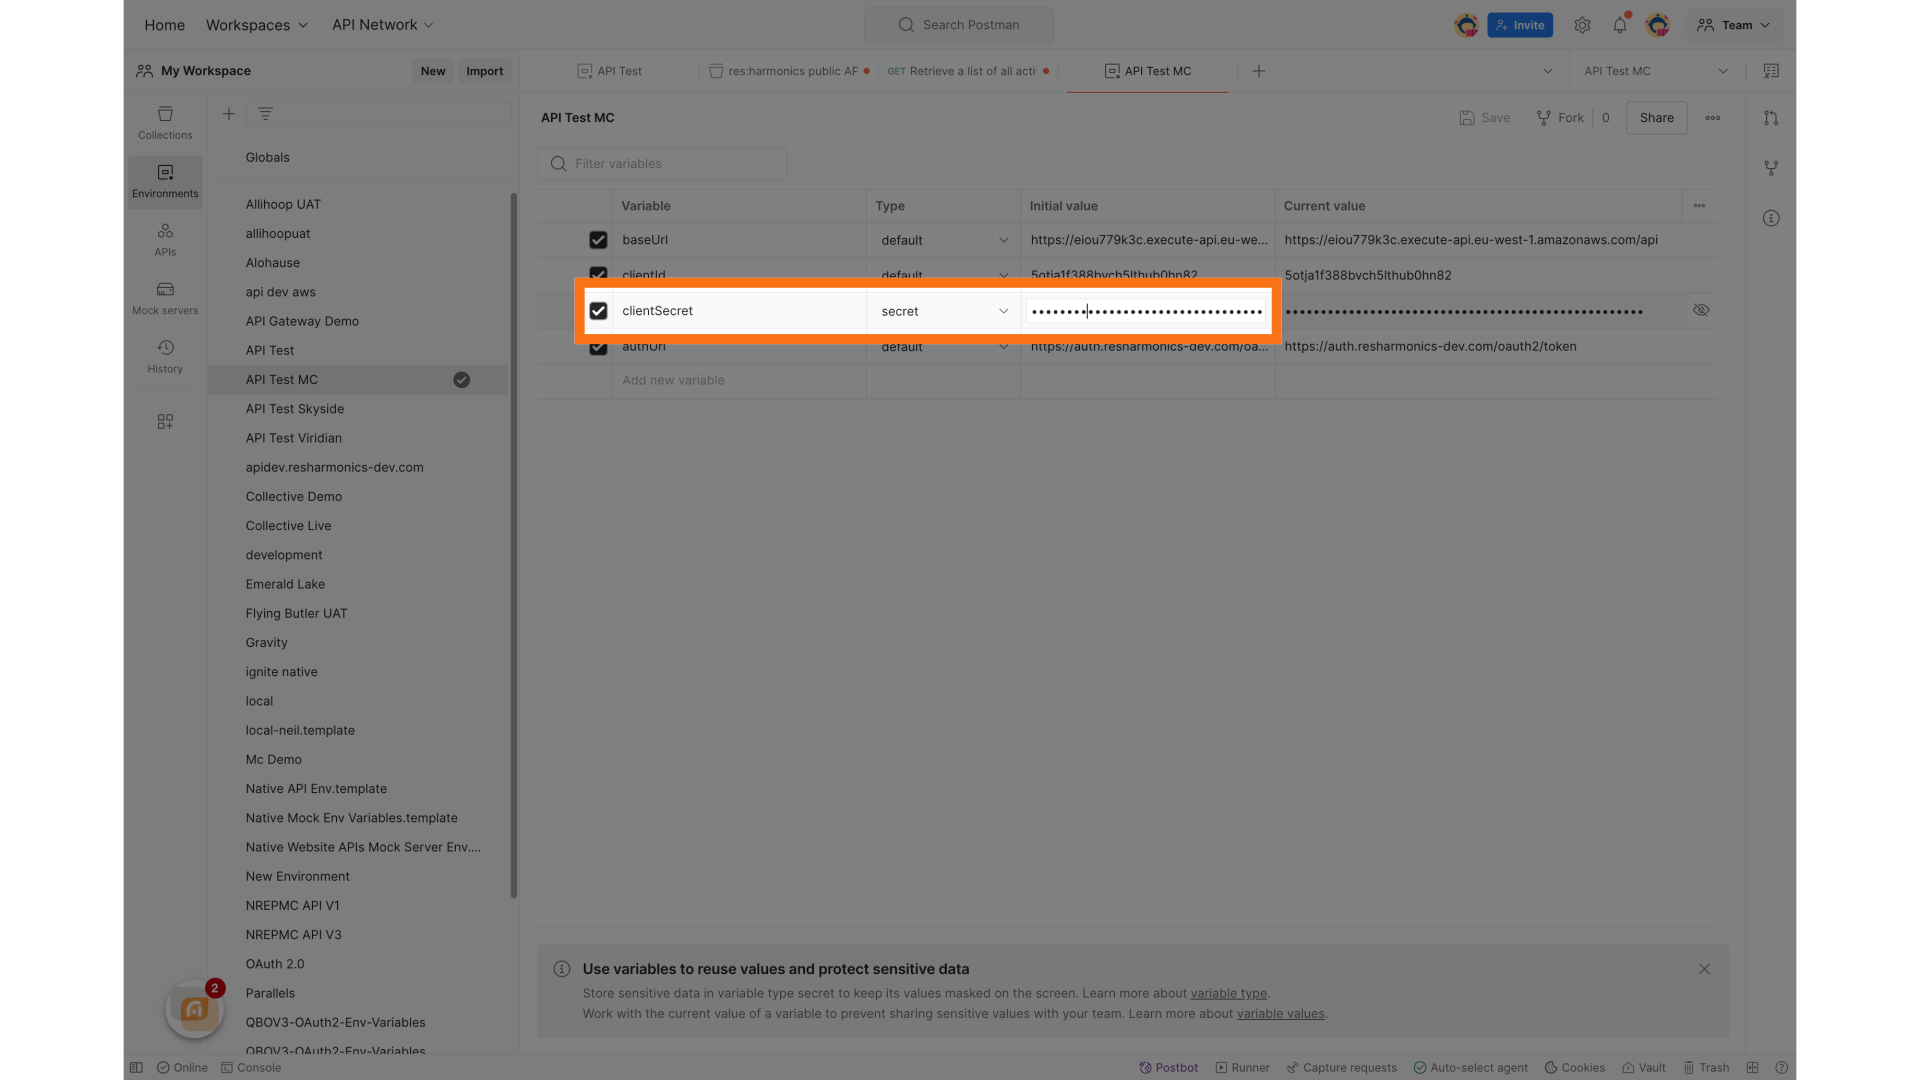Open the Environments sidebar panel
Viewport: 1920px width, 1080px height.
point(165,181)
